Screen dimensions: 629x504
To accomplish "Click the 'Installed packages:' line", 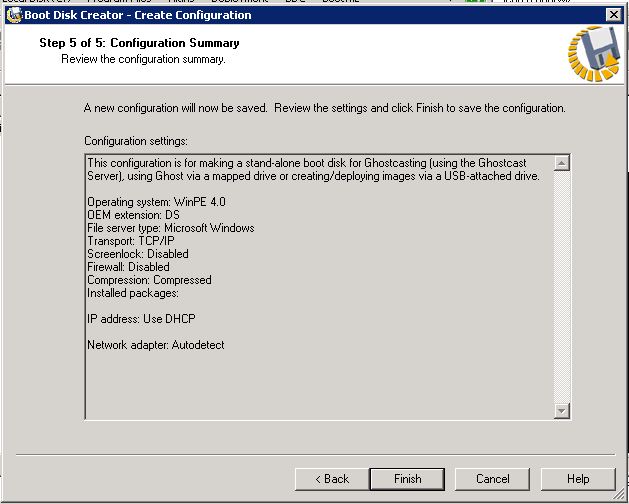I will click(133, 293).
